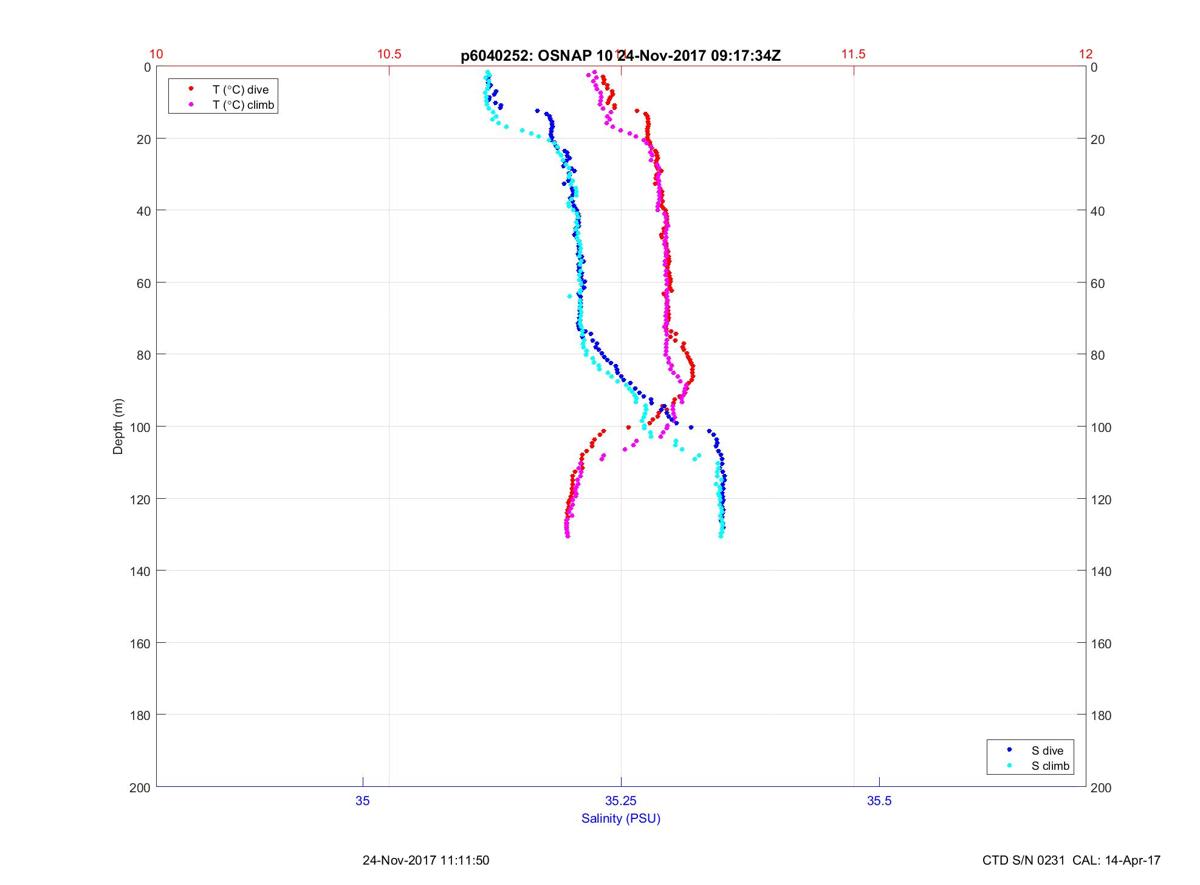Click left-axis depth tick label 100

[x=141, y=427]
